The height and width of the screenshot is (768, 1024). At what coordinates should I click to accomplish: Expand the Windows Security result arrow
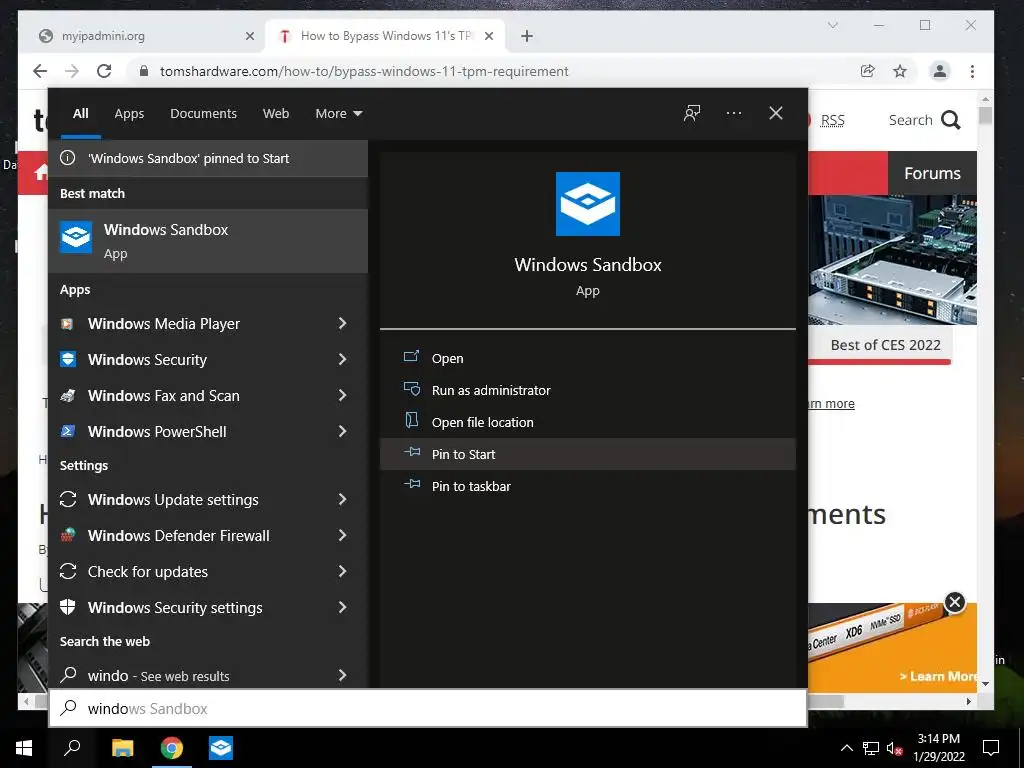pos(342,359)
